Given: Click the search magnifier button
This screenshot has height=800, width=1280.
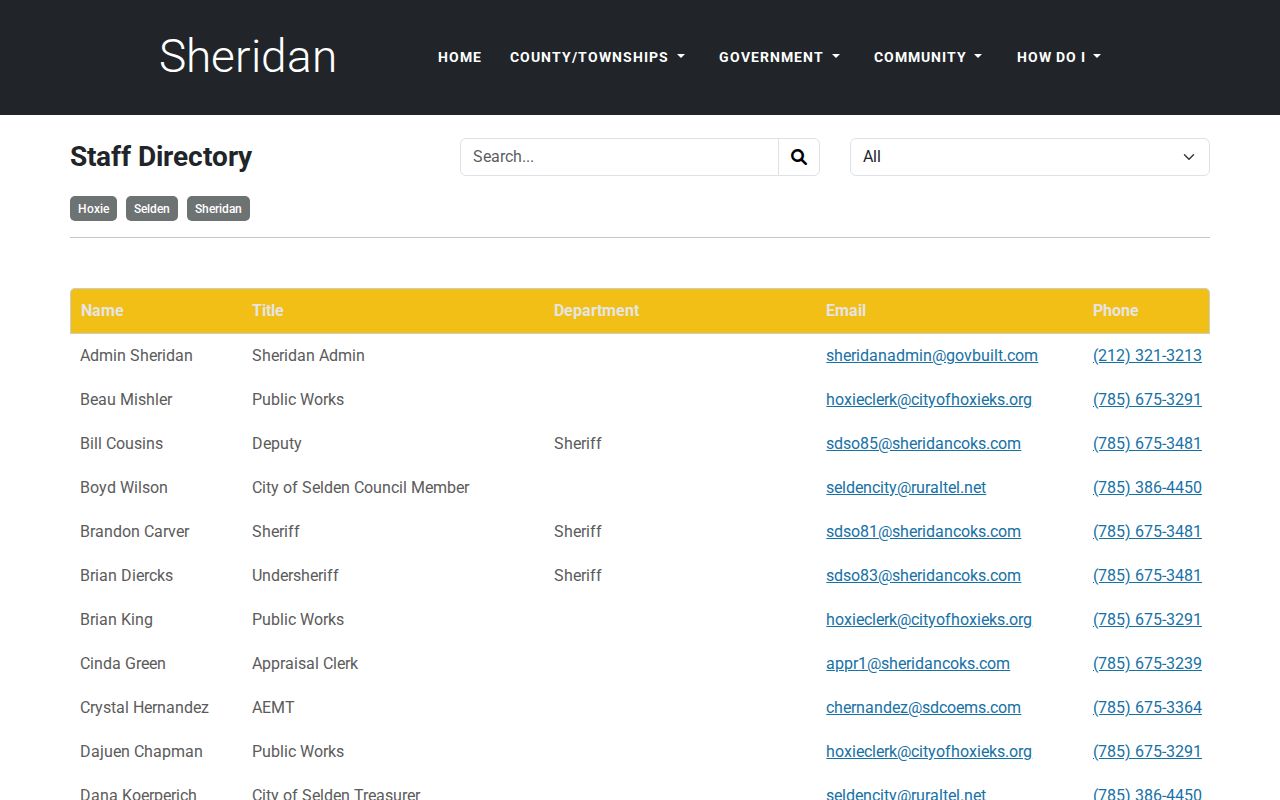Looking at the screenshot, I should 799,157.
